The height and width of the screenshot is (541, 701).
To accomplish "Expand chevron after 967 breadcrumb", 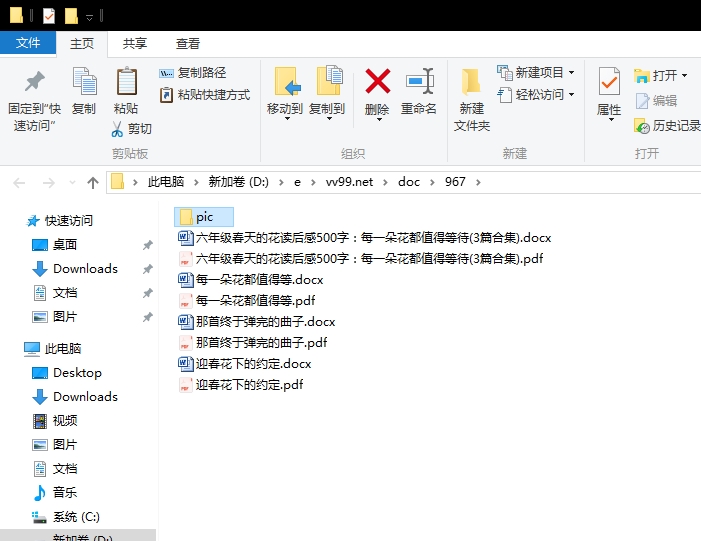I will 478,182.
